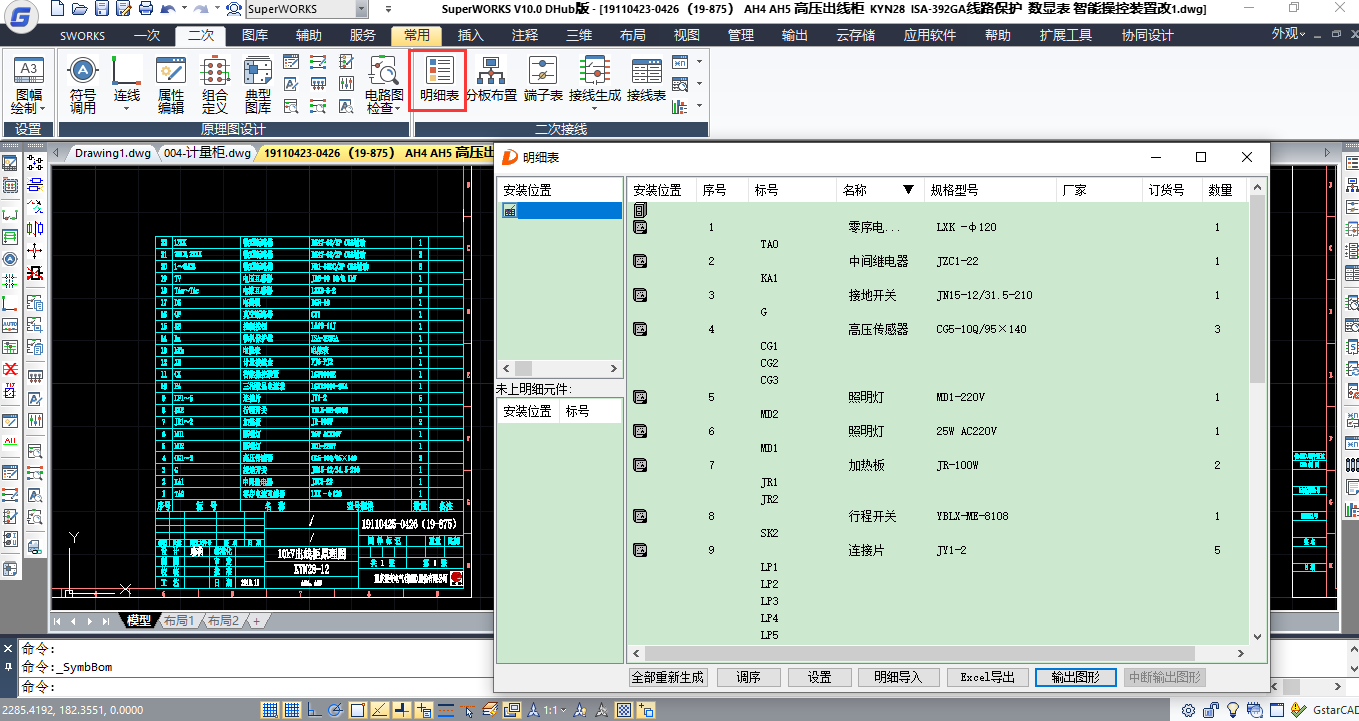Open the SuperWORKS workspace combo box
Image resolution: width=1359 pixels, height=721 pixels.
pyautogui.click(x=306, y=9)
